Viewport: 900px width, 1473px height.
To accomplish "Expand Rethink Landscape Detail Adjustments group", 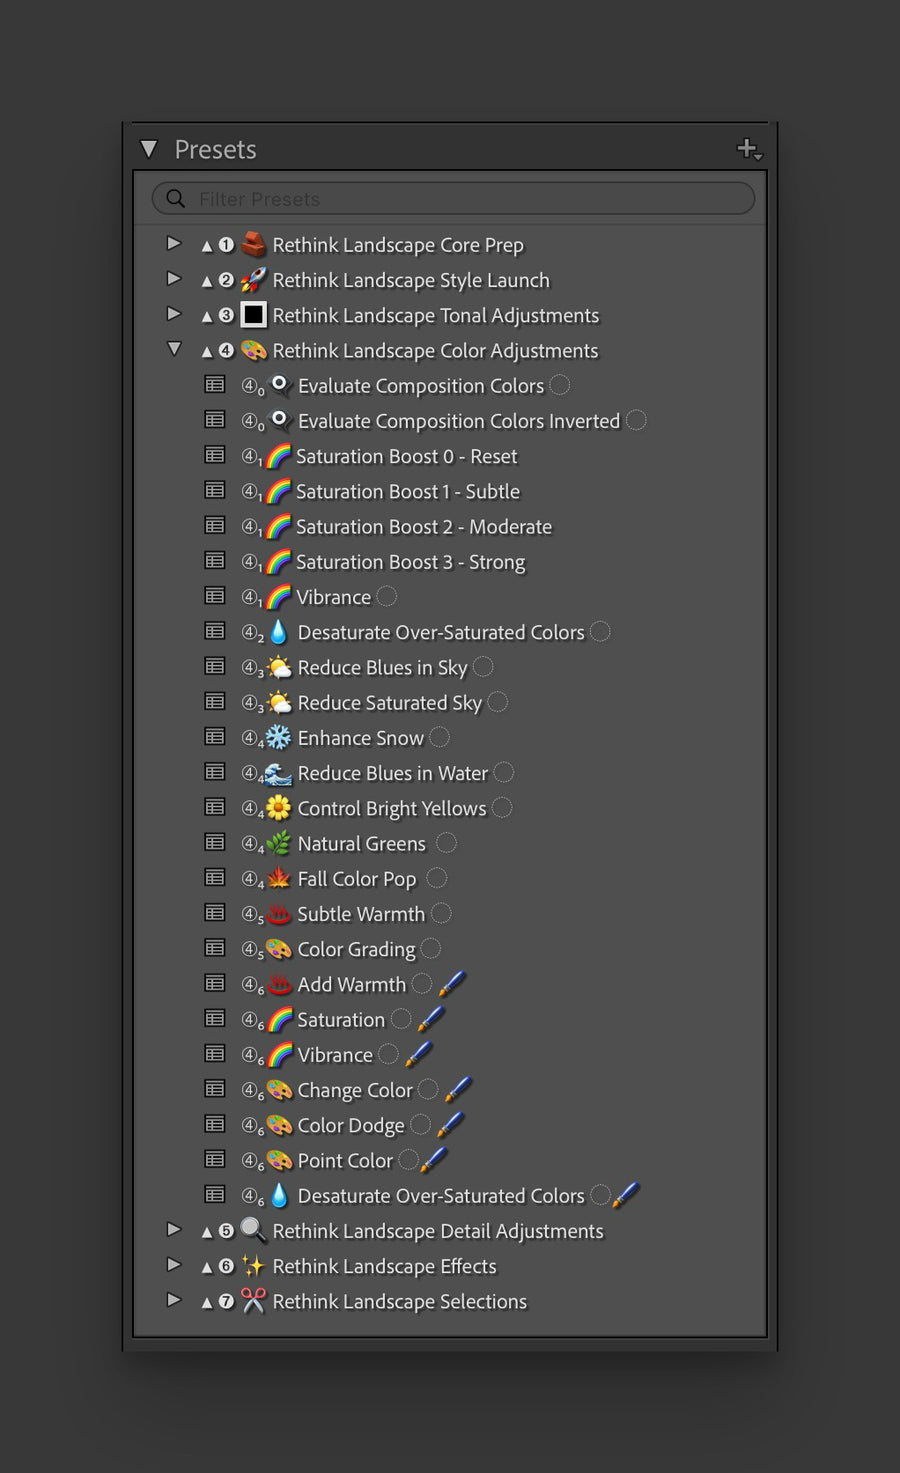I will [x=174, y=1230].
